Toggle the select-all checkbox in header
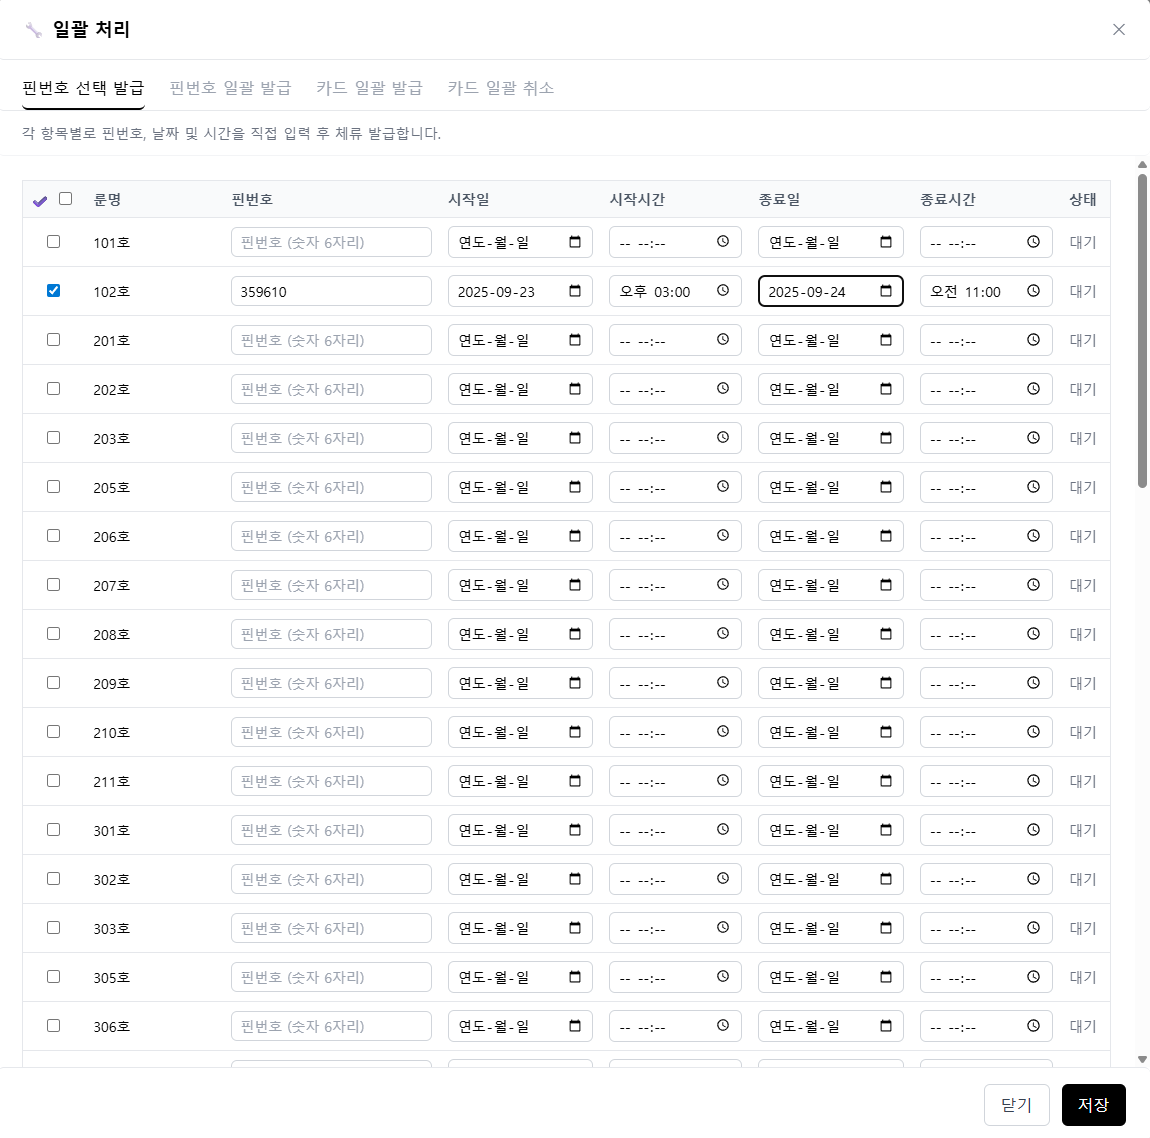This screenshot has height=1138, width=1150. (x=66, y=199)
